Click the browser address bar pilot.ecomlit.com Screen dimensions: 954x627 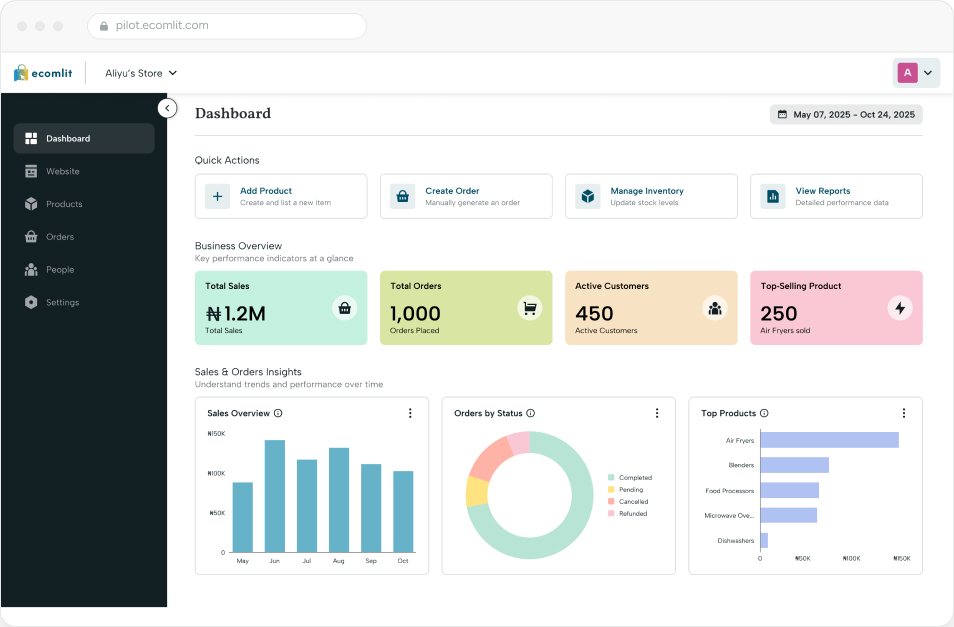[x=227, y=26]
